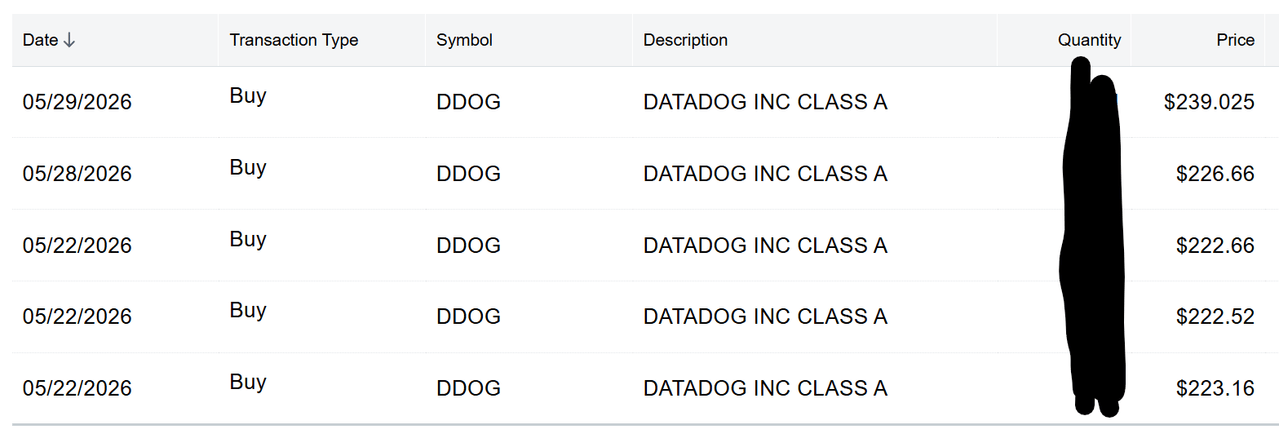Image resolution: width=1279 pixels, height=447 pixels.
Task: Click DATADOG INC CLASS A in the first row
Action: pyautogui.click(x=765, y=102)
